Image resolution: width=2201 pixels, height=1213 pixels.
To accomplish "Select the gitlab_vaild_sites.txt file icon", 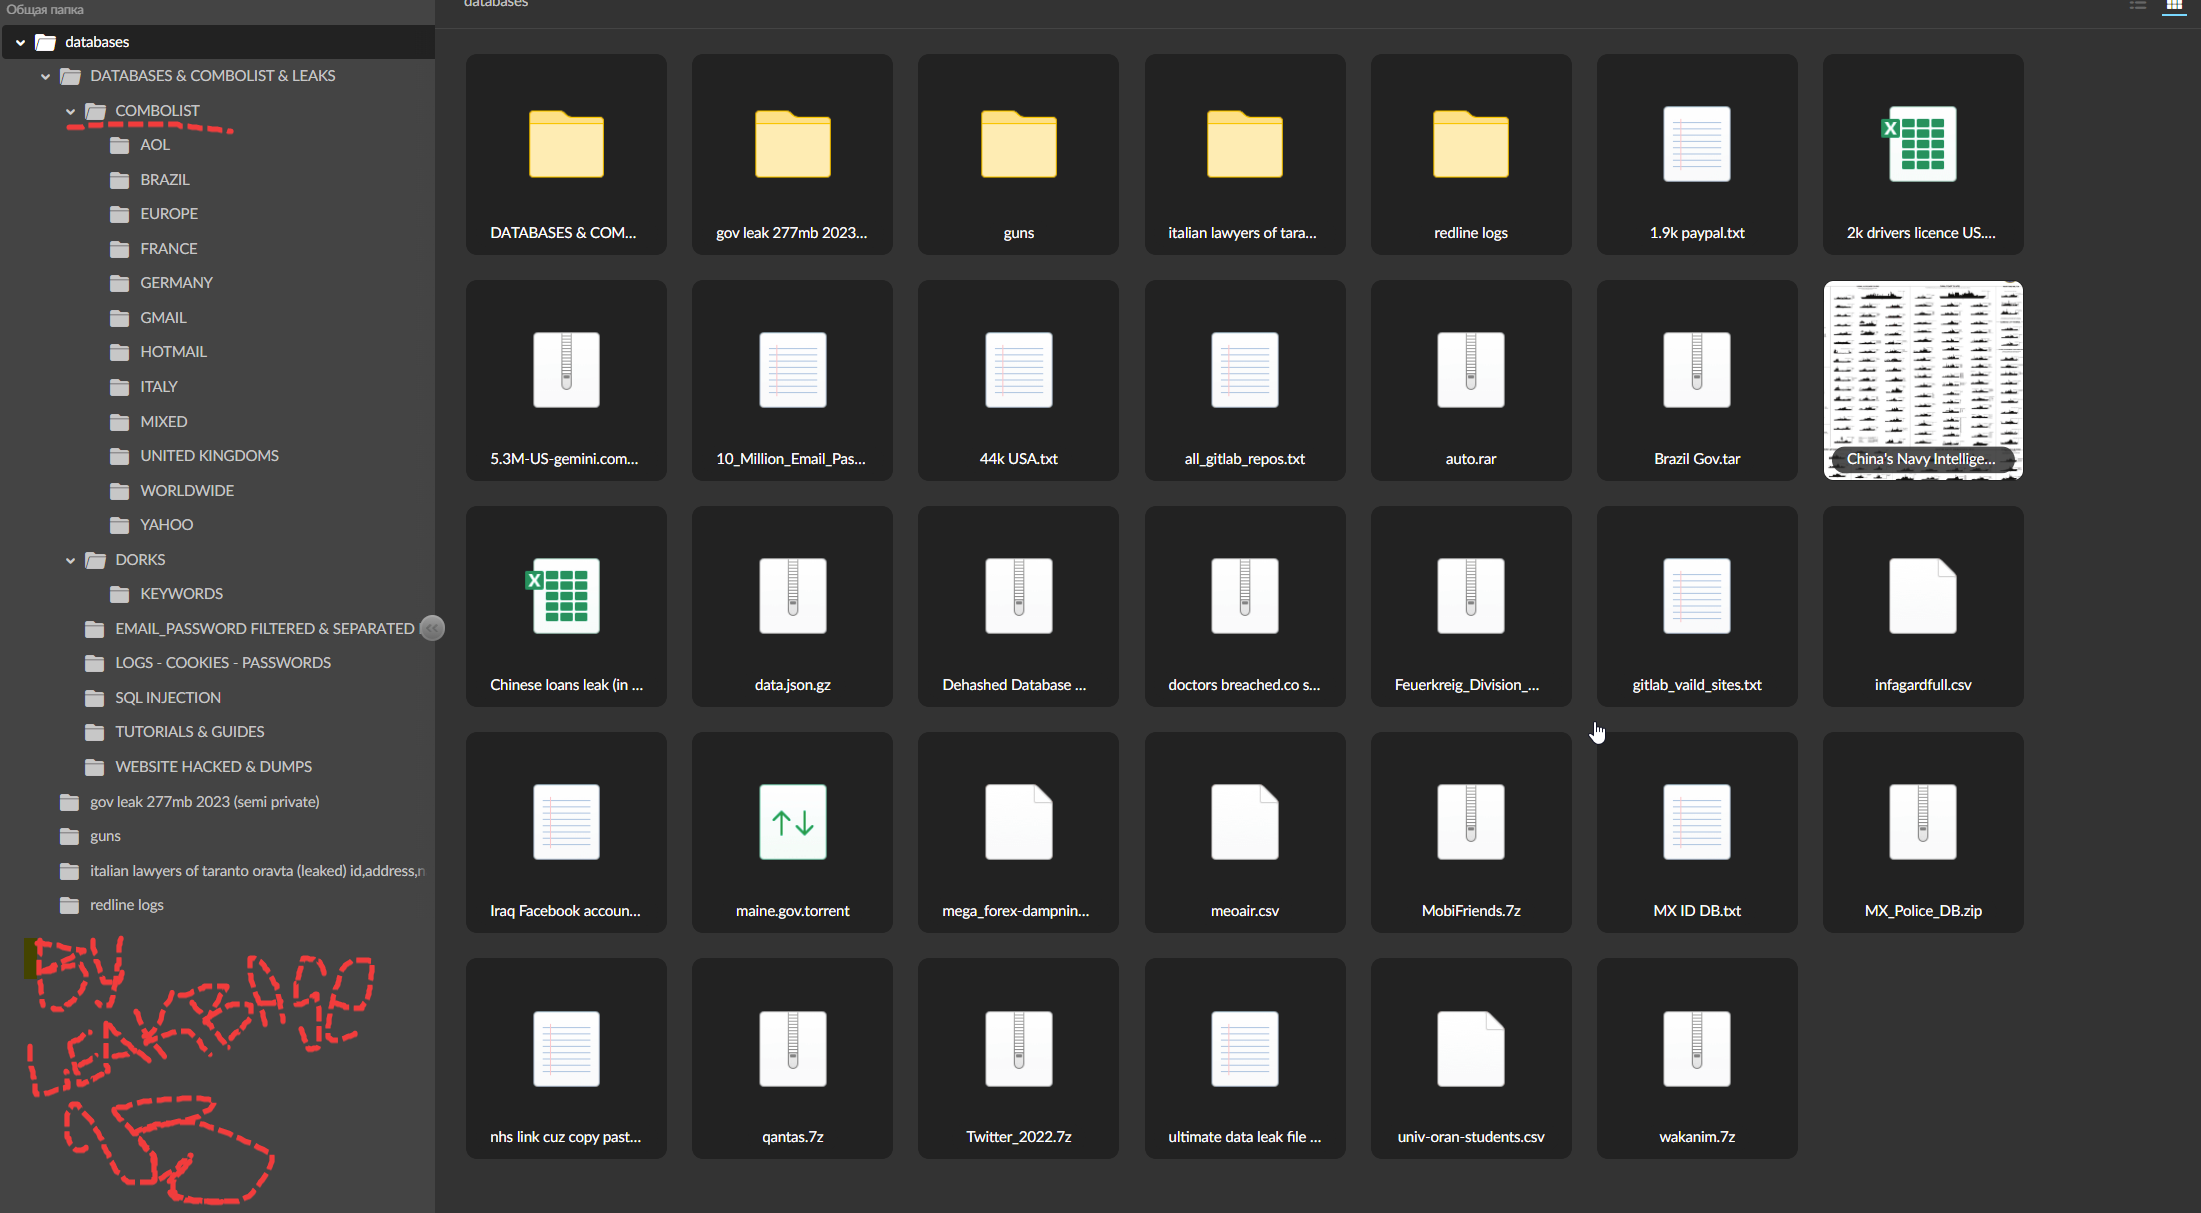I will click(1696, 596).
